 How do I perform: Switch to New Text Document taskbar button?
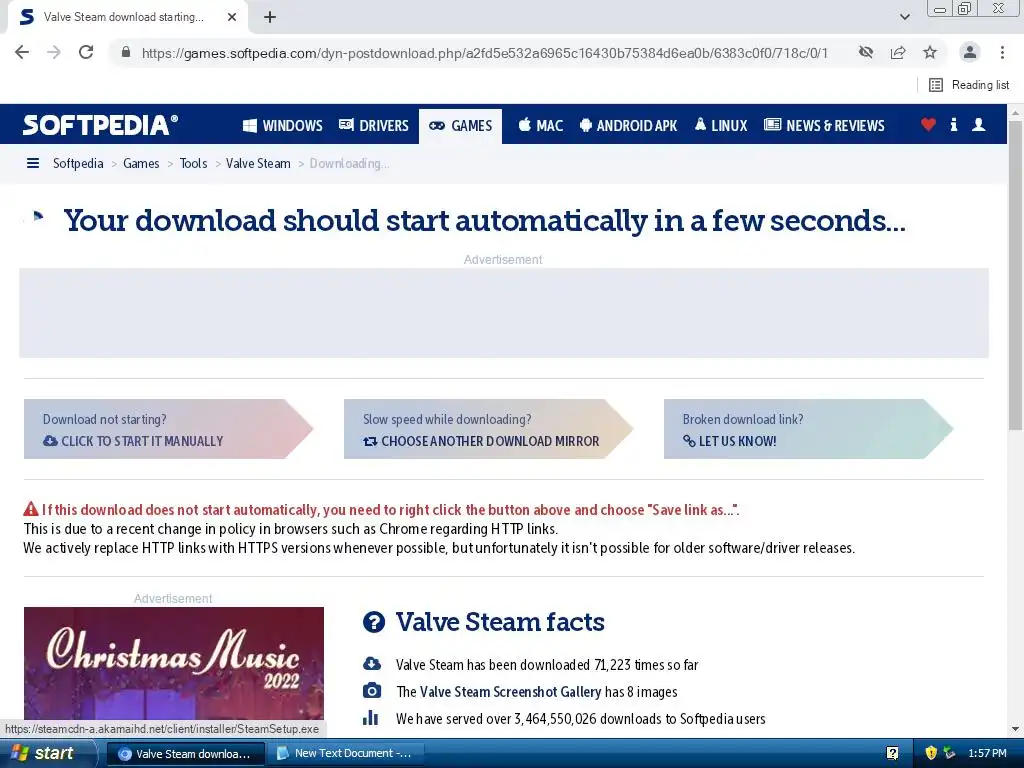(x=346, y=754)
